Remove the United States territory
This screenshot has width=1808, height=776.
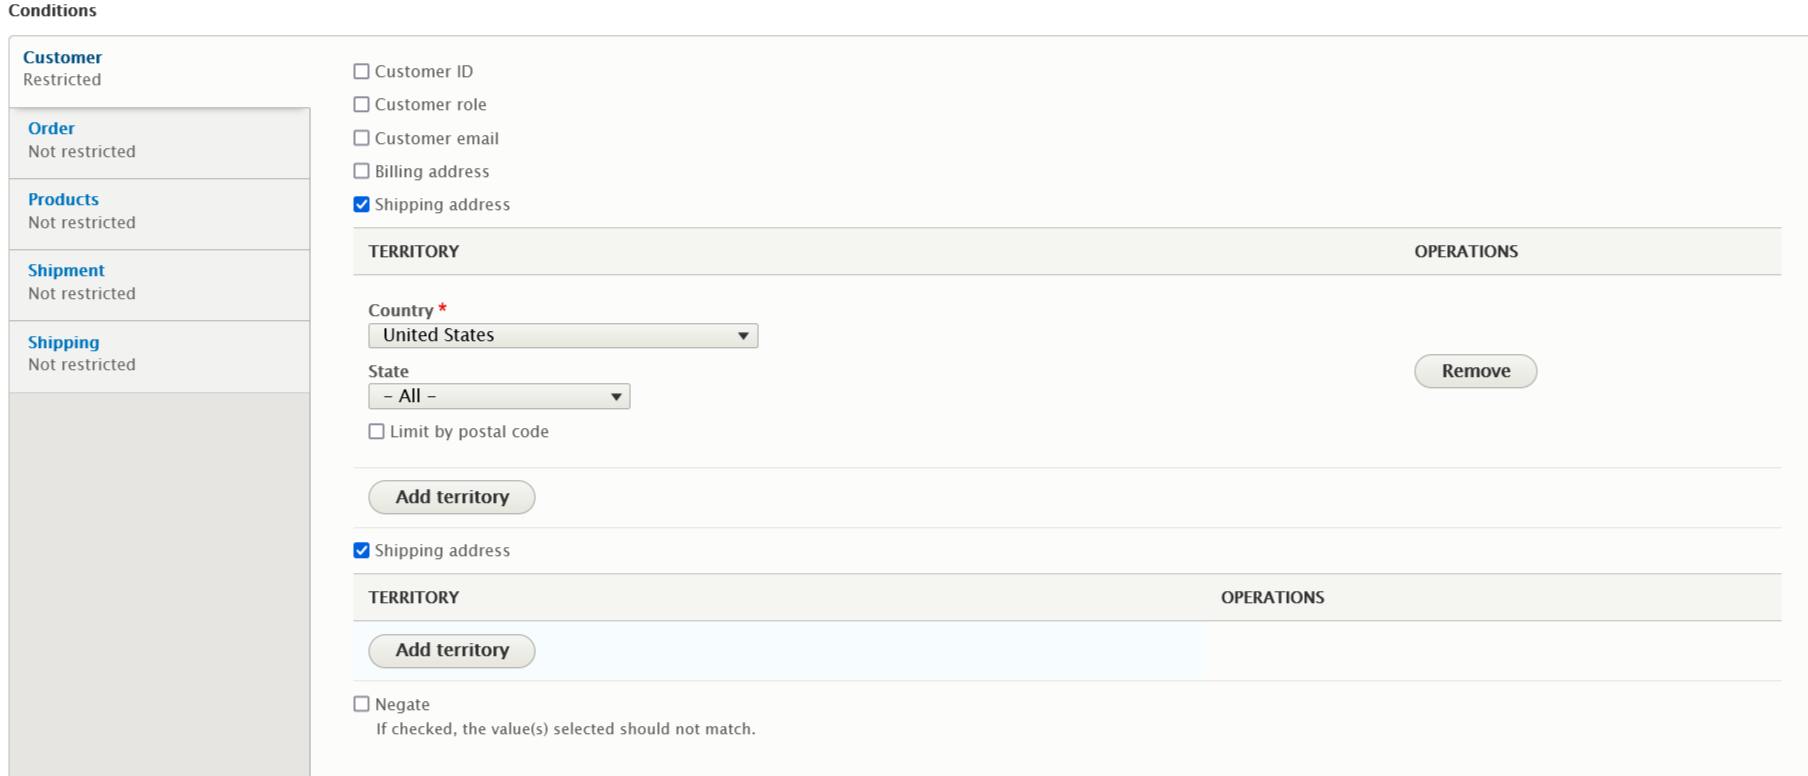click(1475, 371)
